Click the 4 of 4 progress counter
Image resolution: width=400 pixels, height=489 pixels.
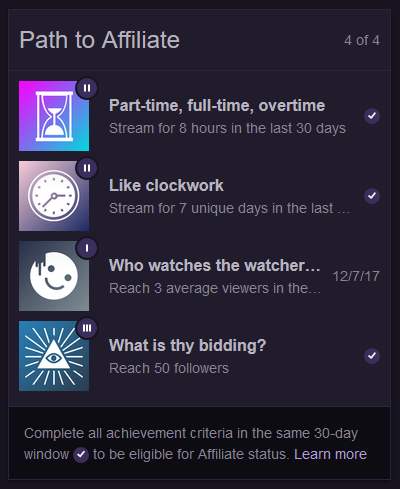pos(362,40)
